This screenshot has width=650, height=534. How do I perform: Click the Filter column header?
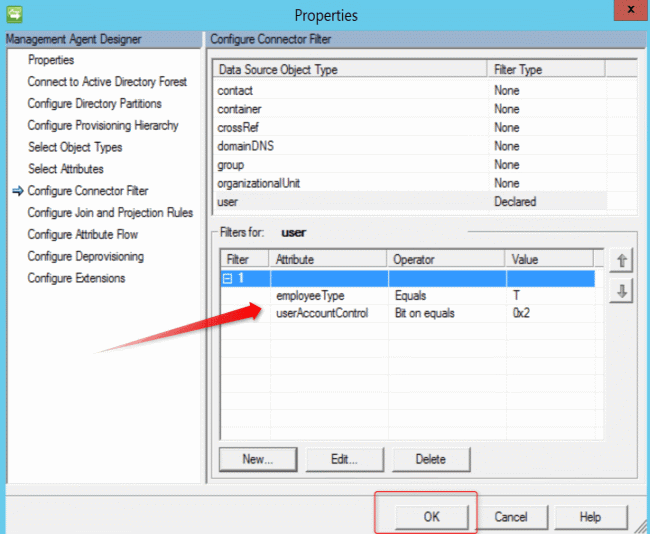245,260
